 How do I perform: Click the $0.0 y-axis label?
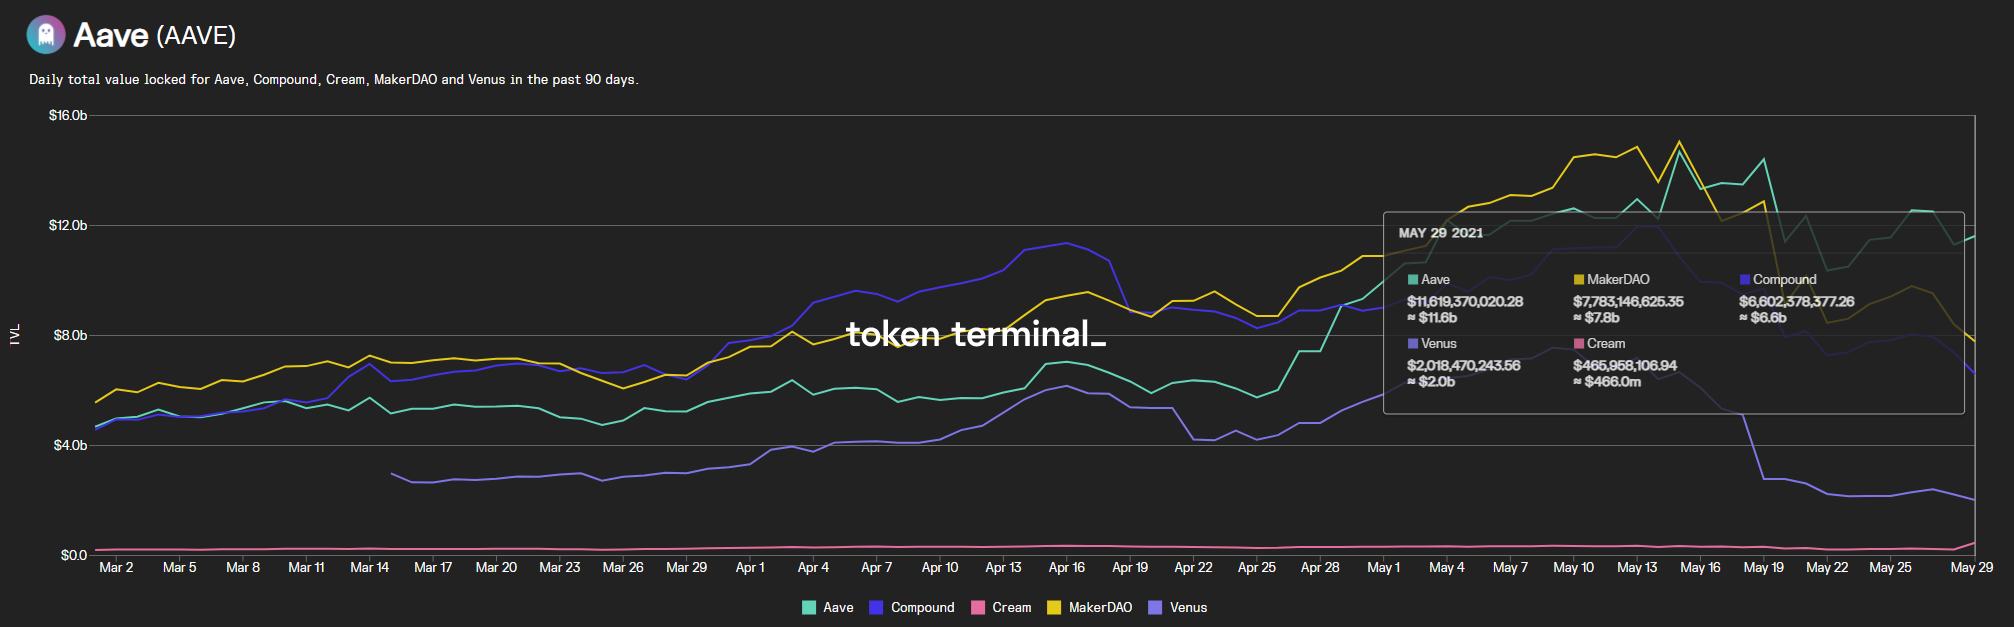(73, 555)
